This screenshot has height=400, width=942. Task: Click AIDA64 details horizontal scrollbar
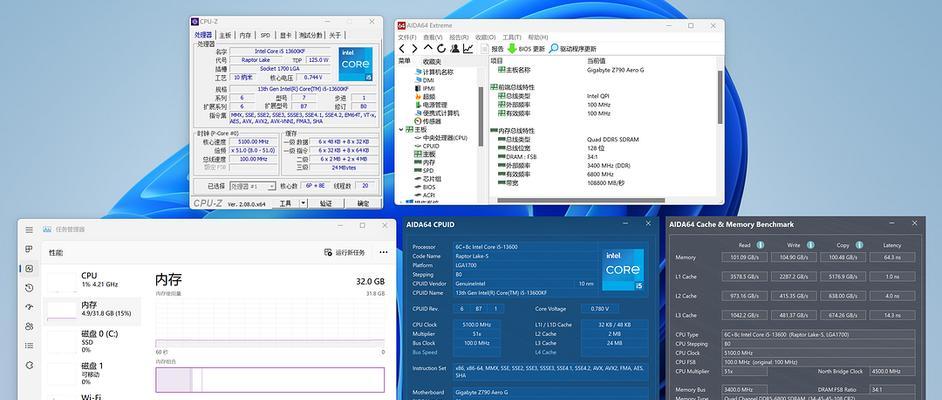coord(582,200)
